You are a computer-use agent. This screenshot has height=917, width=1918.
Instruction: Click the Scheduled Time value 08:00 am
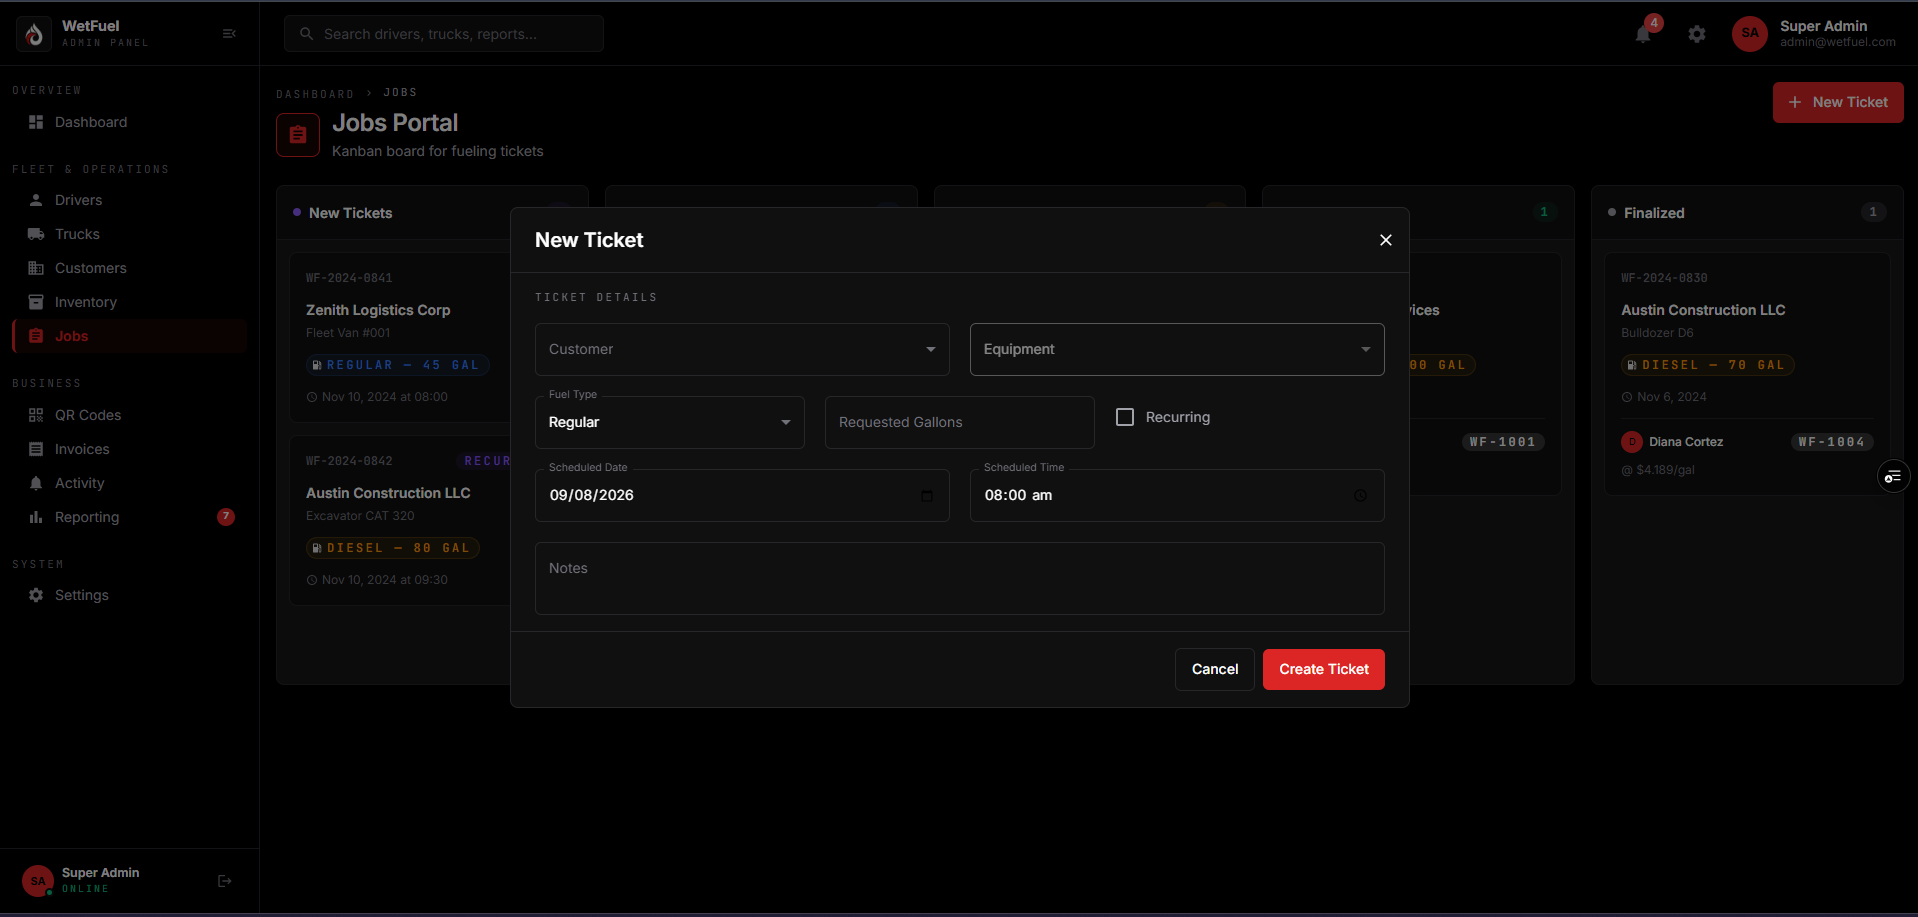pos(1018,496)
